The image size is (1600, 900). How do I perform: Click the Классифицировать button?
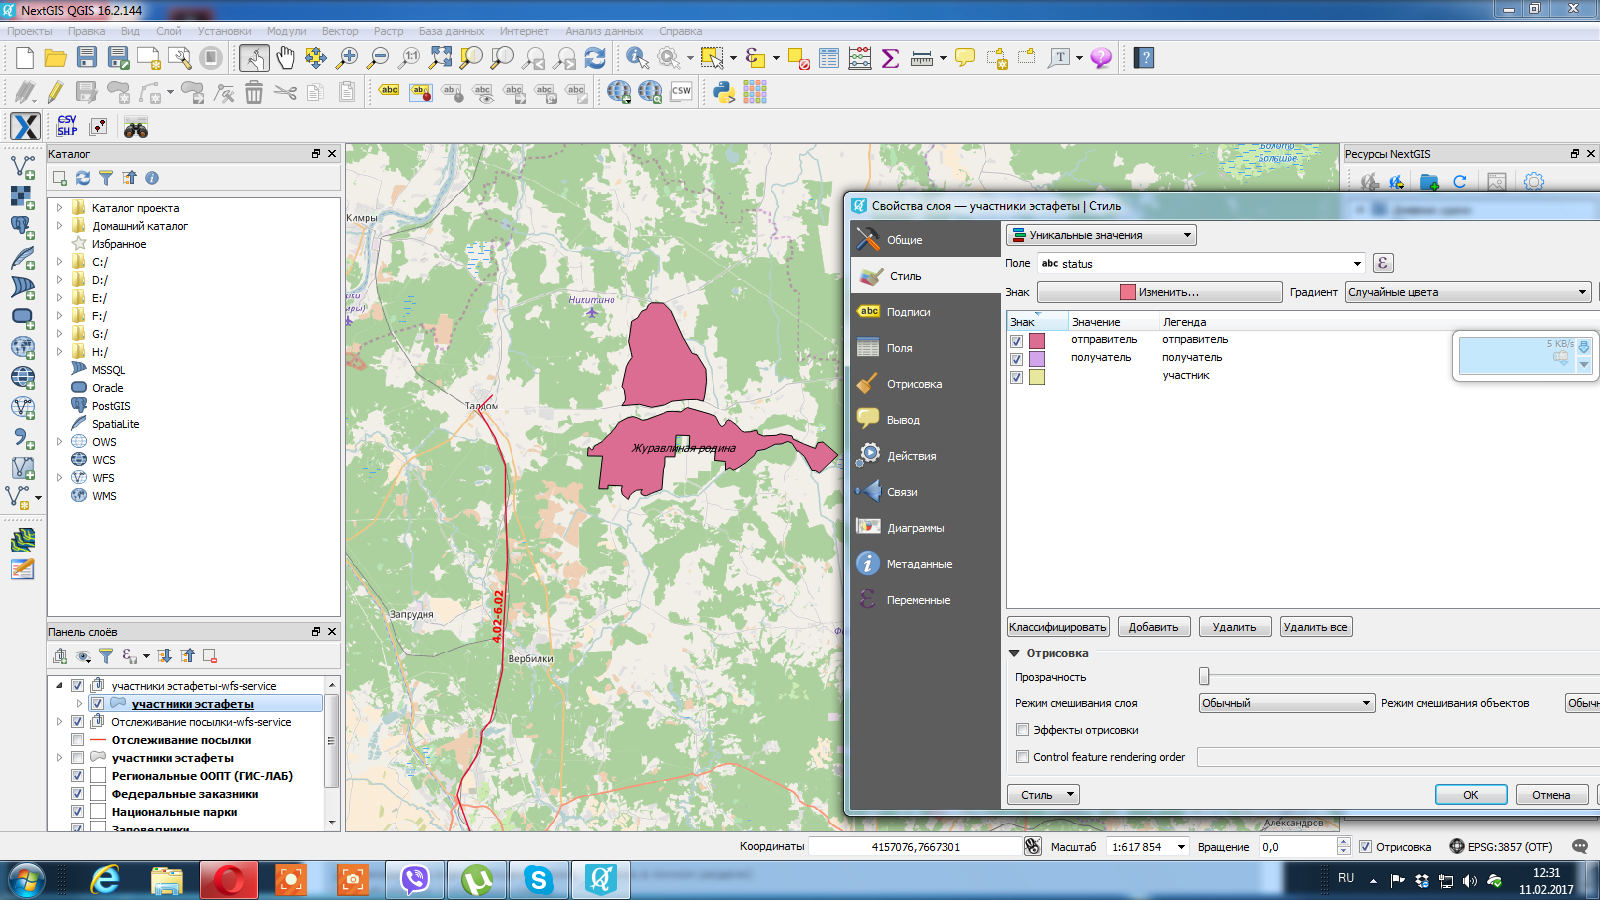pyautogui.click(x=1058, y=627)
